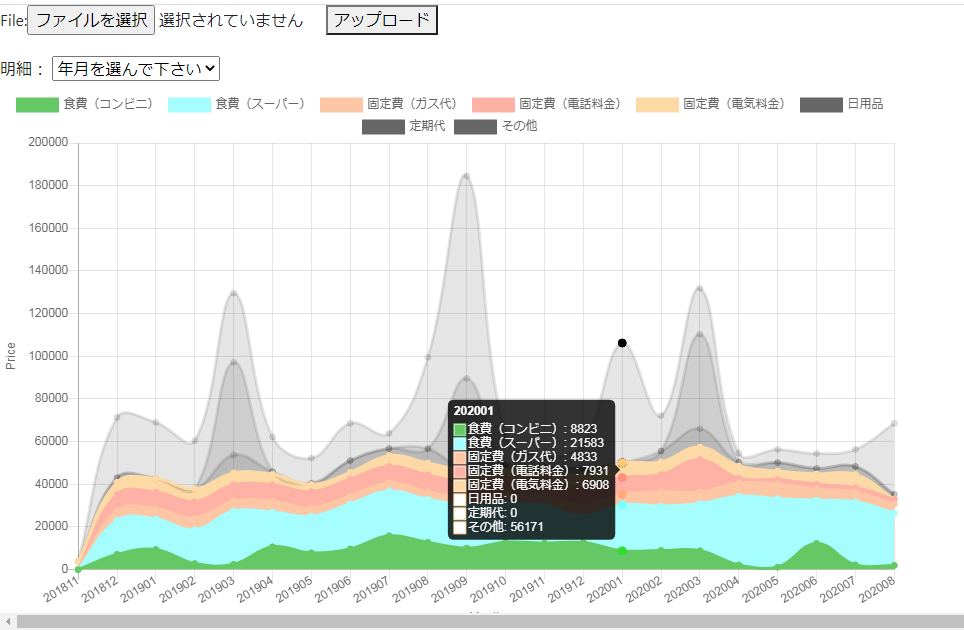
Task: Click the 201908 data point near 100000
Action: coord(428,357)
